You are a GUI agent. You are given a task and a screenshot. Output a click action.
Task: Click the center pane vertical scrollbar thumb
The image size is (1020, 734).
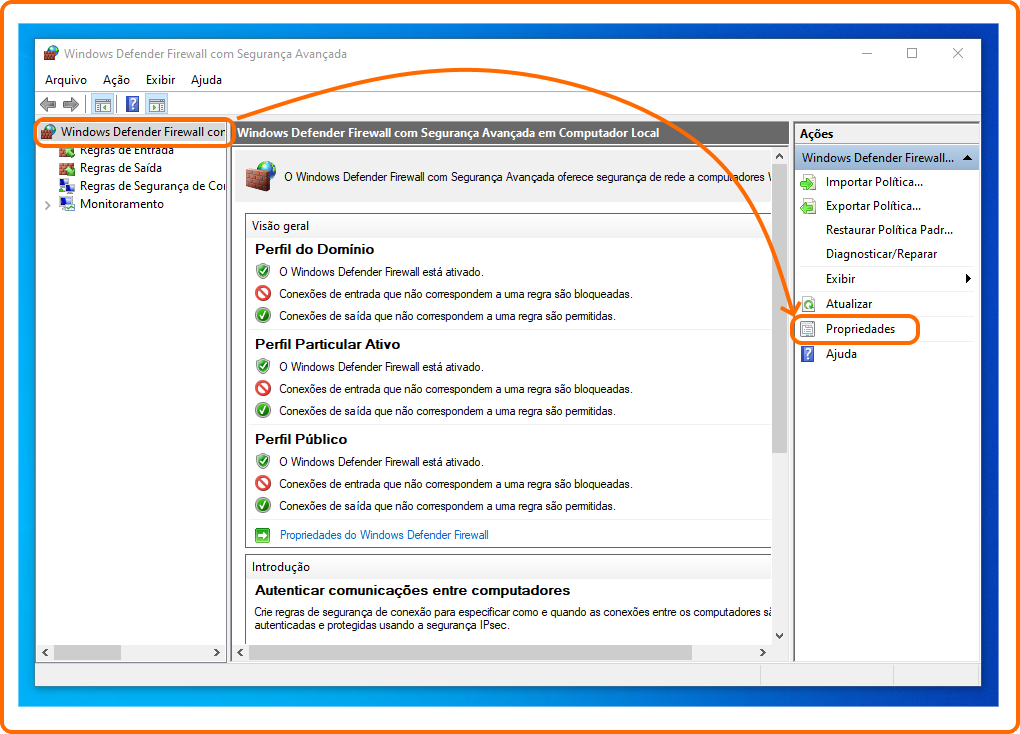point(779,309)
